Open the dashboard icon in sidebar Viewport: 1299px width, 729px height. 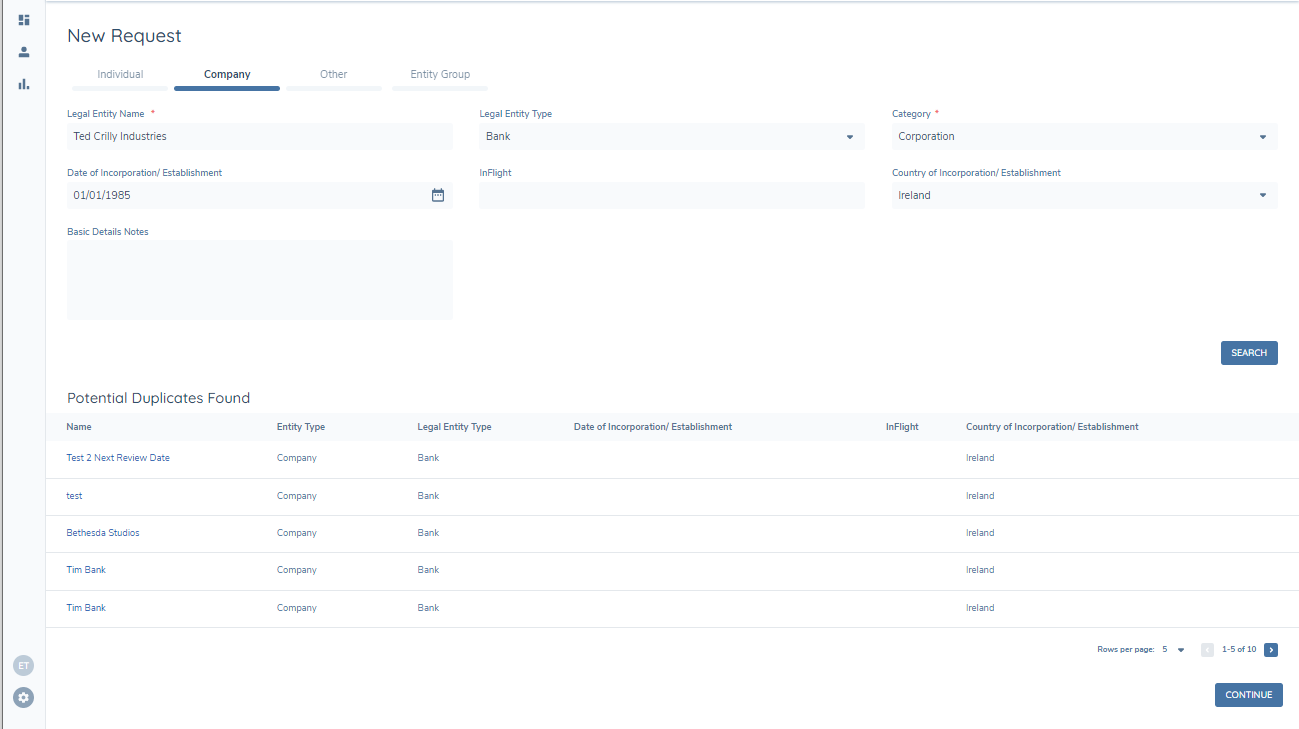pos(24,20)
